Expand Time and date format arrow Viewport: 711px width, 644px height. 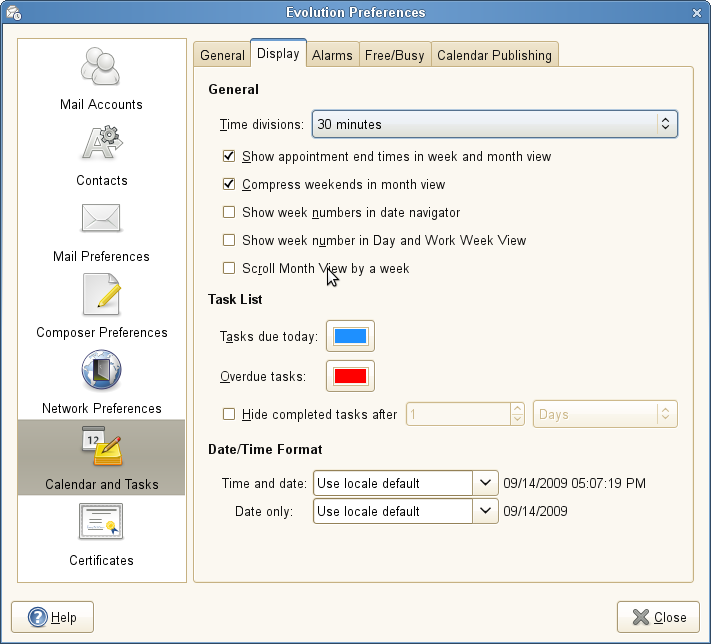[x=485, y=483]
